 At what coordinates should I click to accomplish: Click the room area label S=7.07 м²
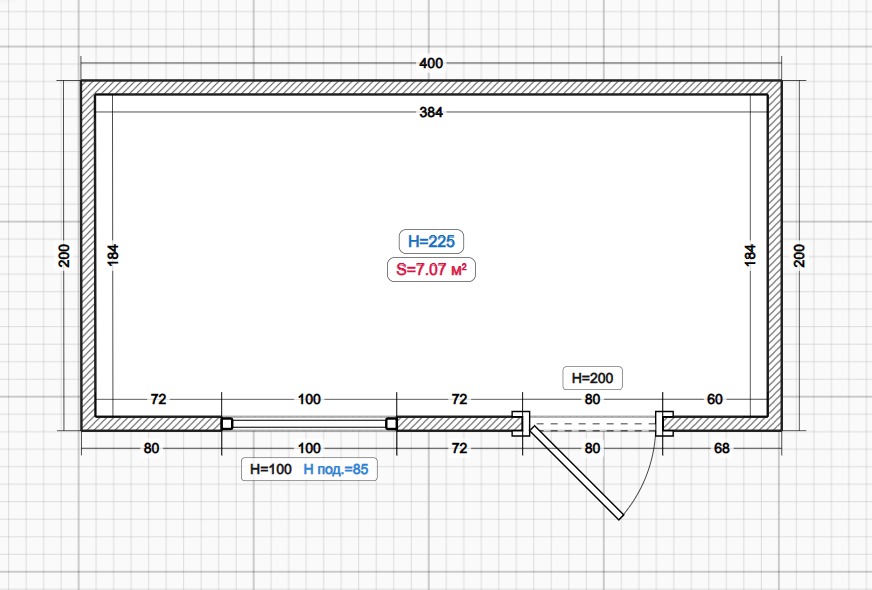point(431,270)
